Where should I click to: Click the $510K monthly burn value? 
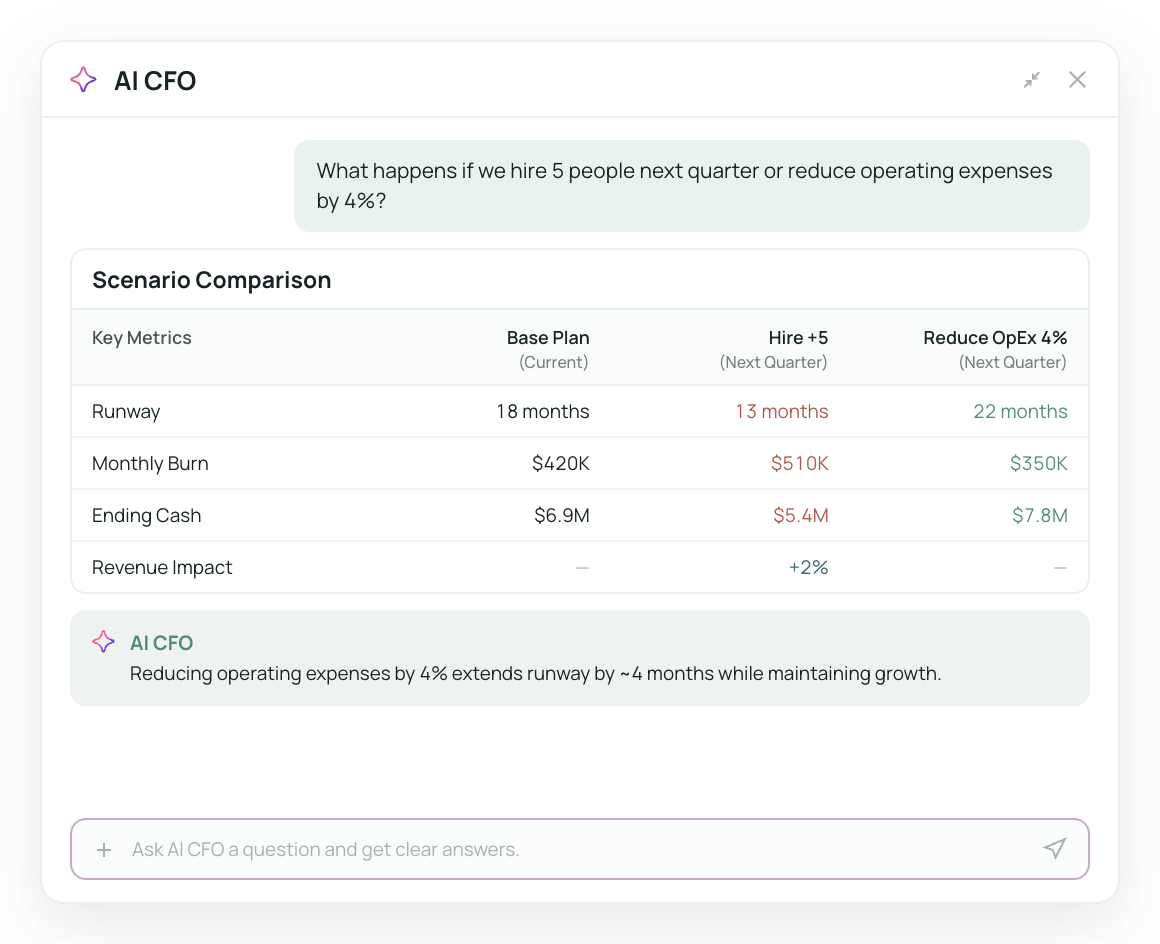click(800, 464)
